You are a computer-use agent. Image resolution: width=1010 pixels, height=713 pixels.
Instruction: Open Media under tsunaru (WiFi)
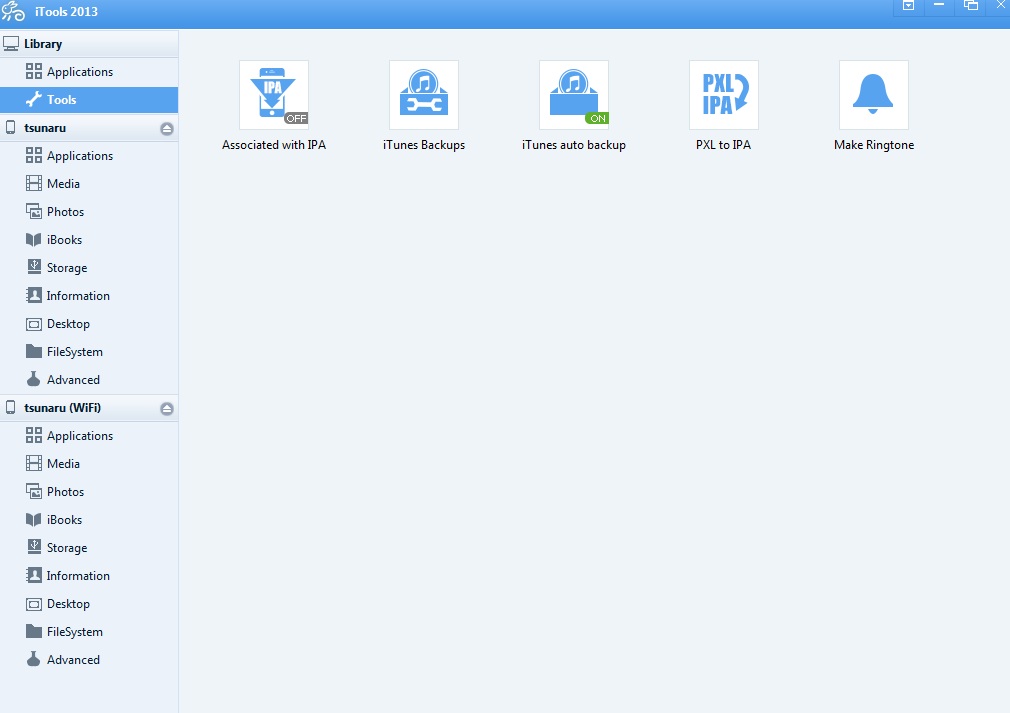click(89, 464)
